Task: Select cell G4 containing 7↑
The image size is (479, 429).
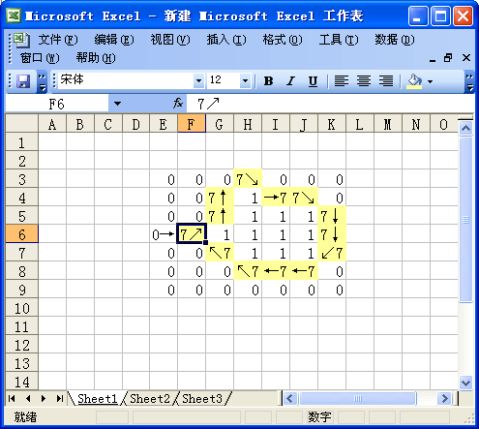Action: click(220, 198)
